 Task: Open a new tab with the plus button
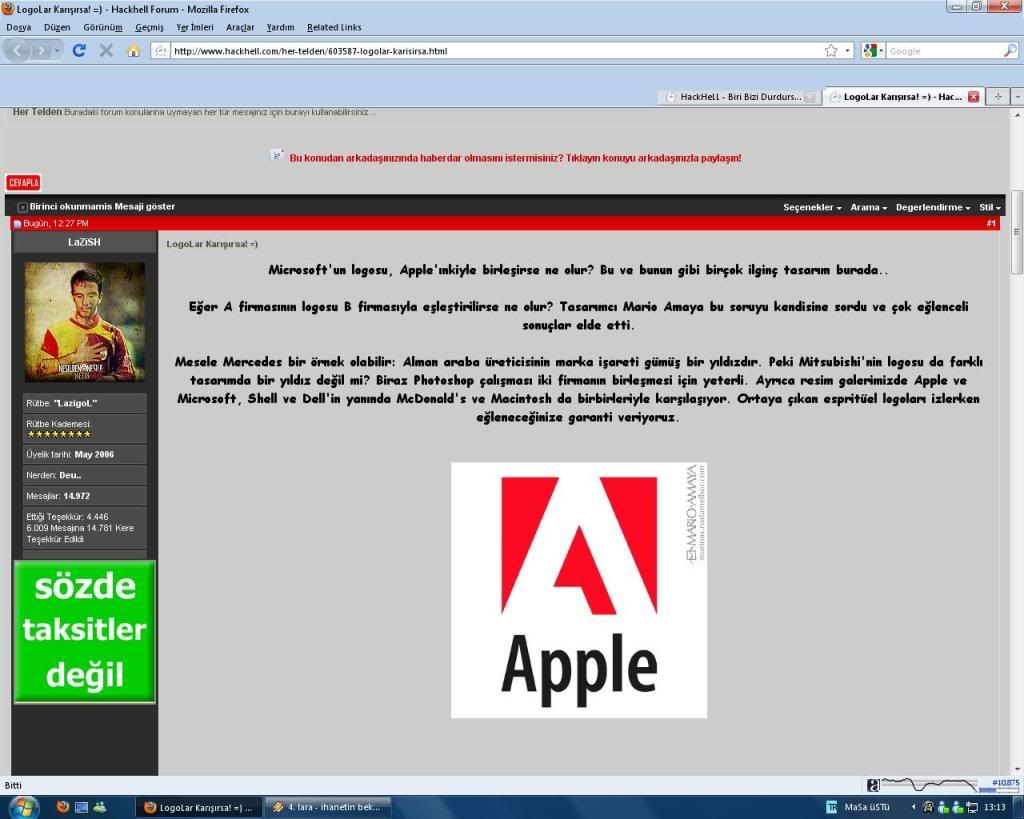tap(998, 97)
